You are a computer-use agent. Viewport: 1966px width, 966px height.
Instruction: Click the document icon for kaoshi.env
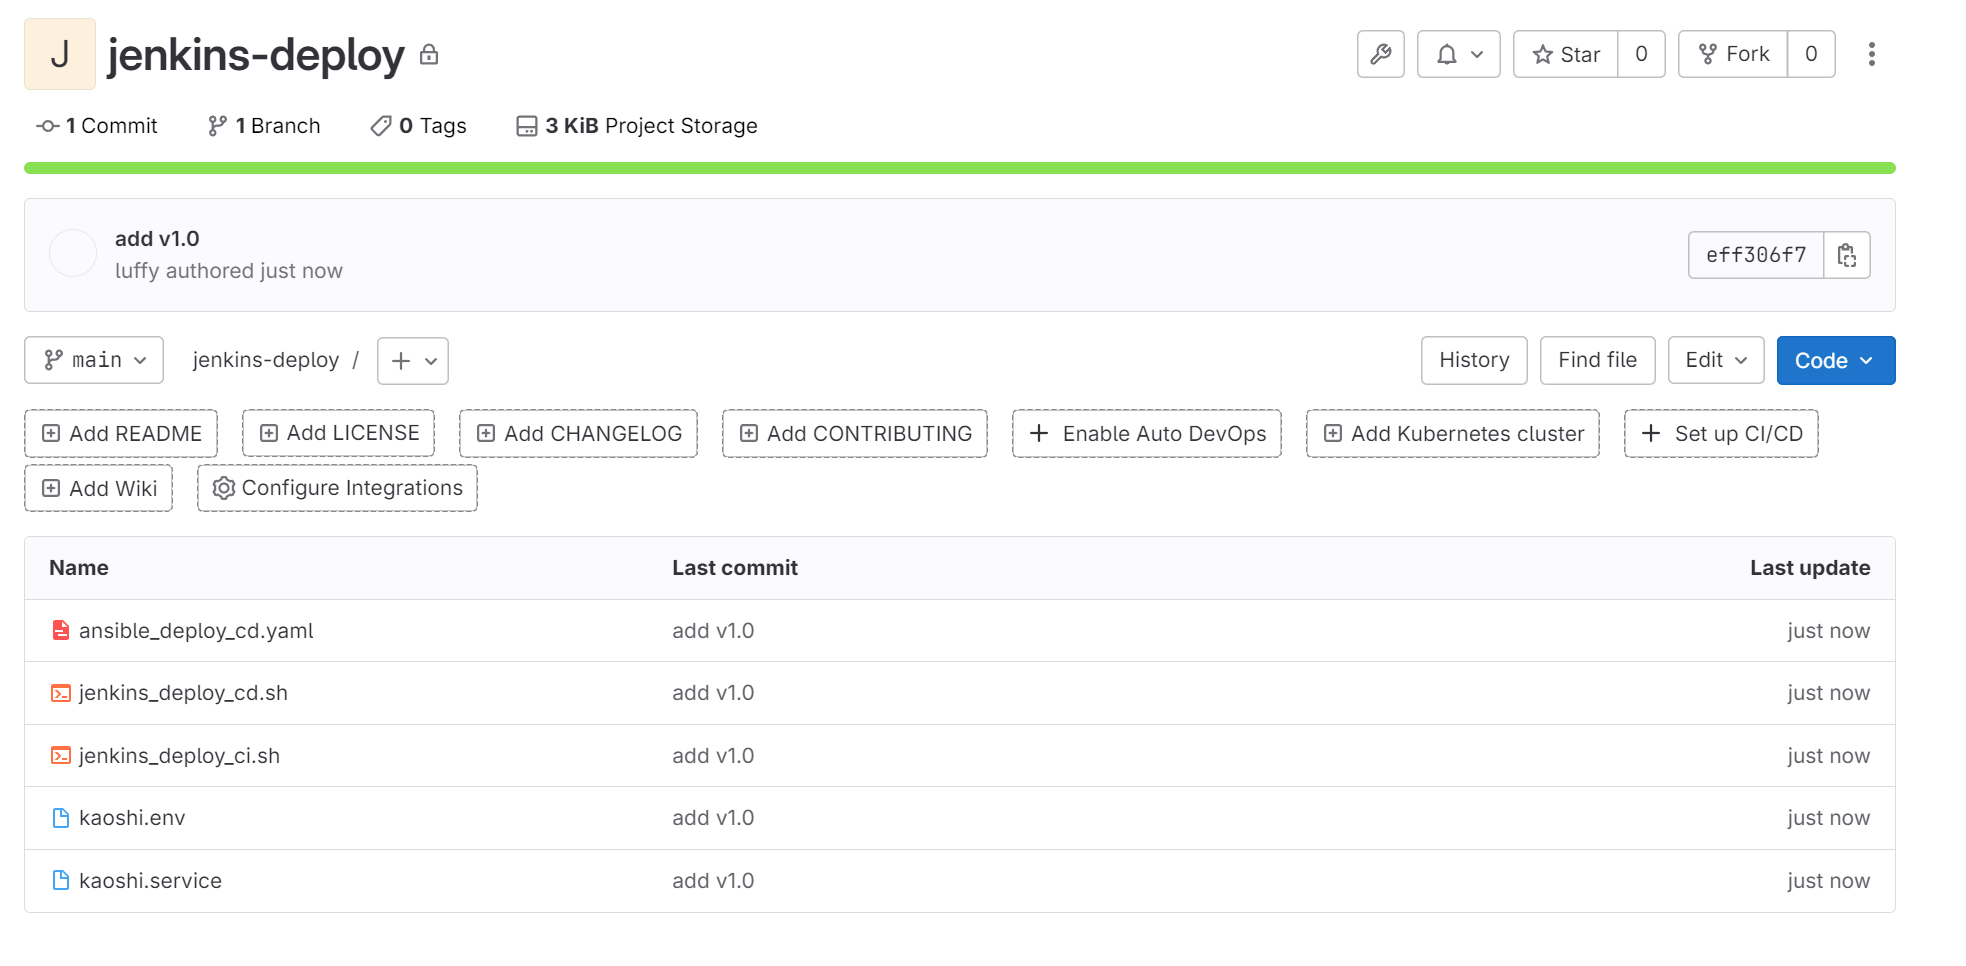pyautogui.click(x=61, y=818)
